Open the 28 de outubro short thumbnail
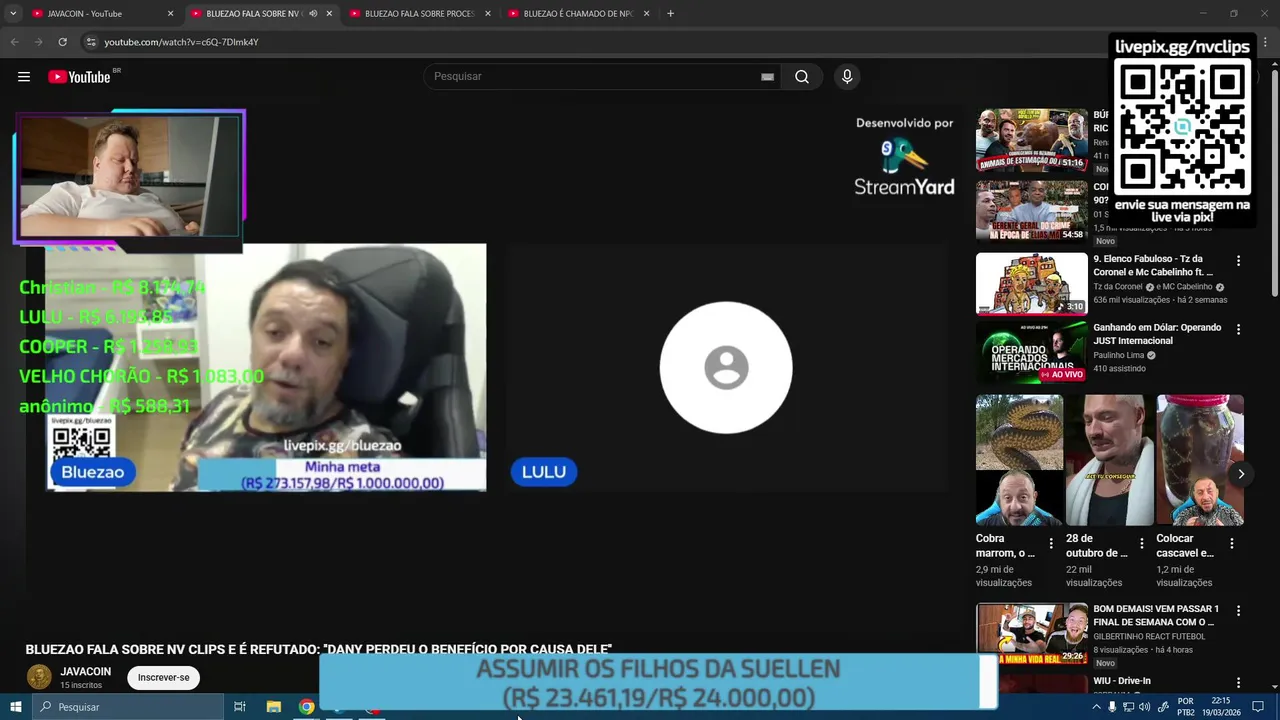Viewport: 1280px width, 720px height. 1109,460
